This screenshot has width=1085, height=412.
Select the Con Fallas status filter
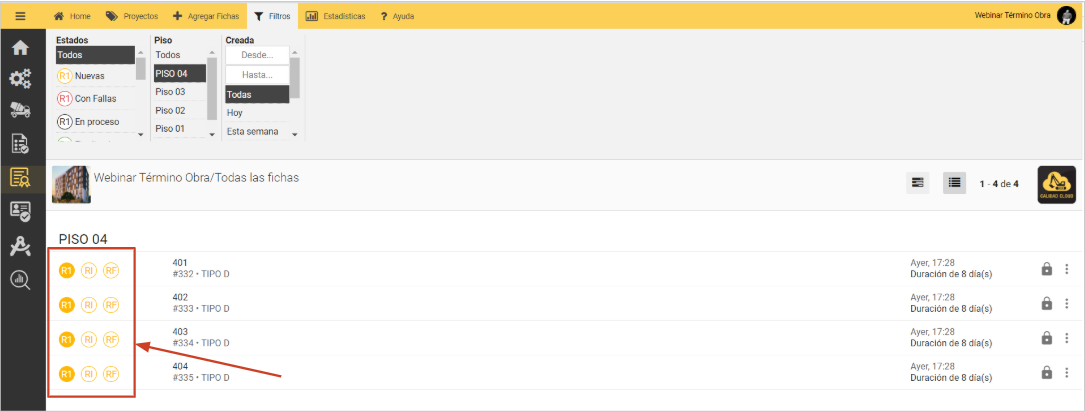point(94,99)
